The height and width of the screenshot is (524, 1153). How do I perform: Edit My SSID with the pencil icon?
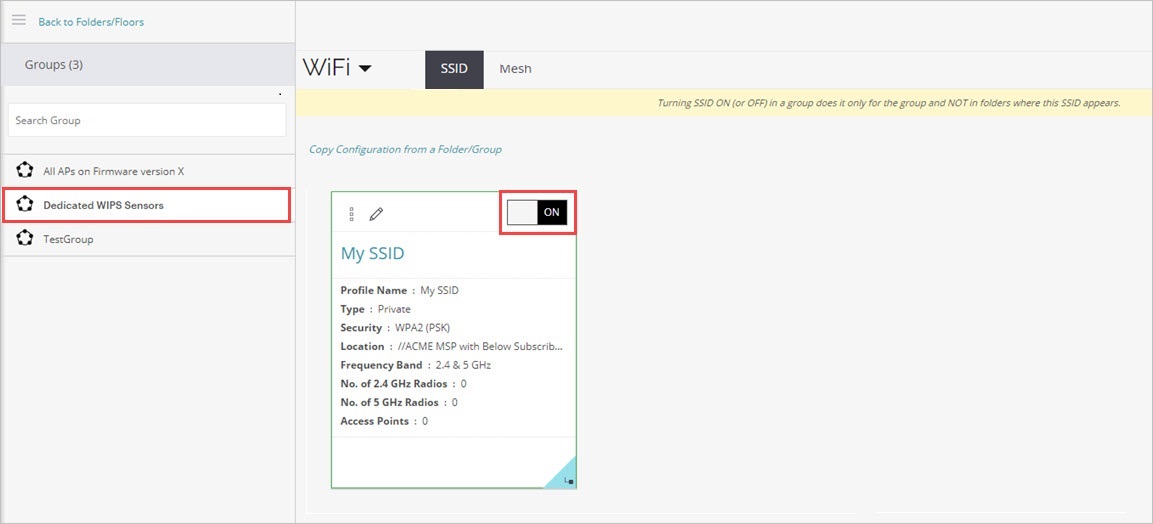point(376,214)
